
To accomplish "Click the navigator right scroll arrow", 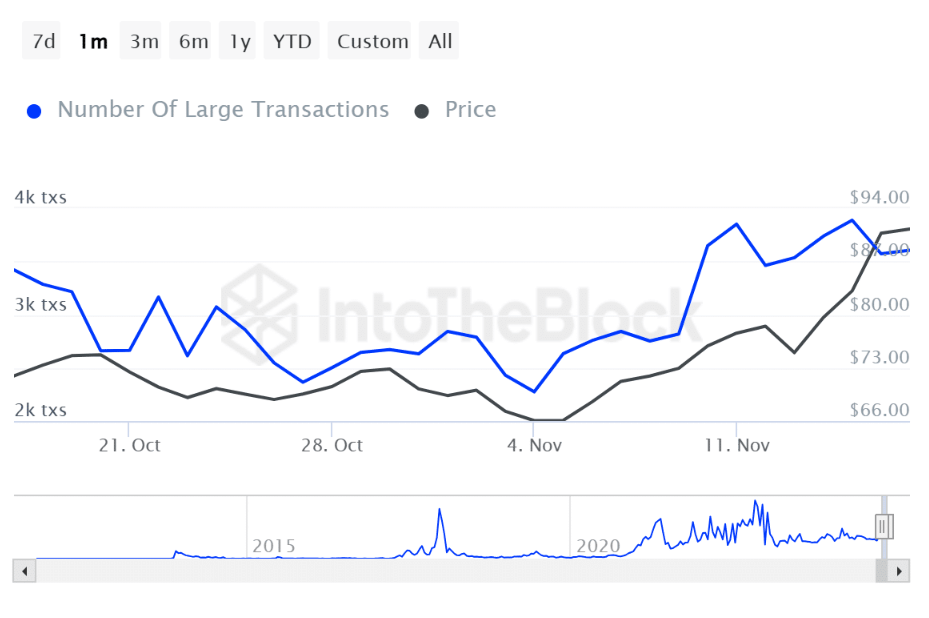I will (899, 571).
